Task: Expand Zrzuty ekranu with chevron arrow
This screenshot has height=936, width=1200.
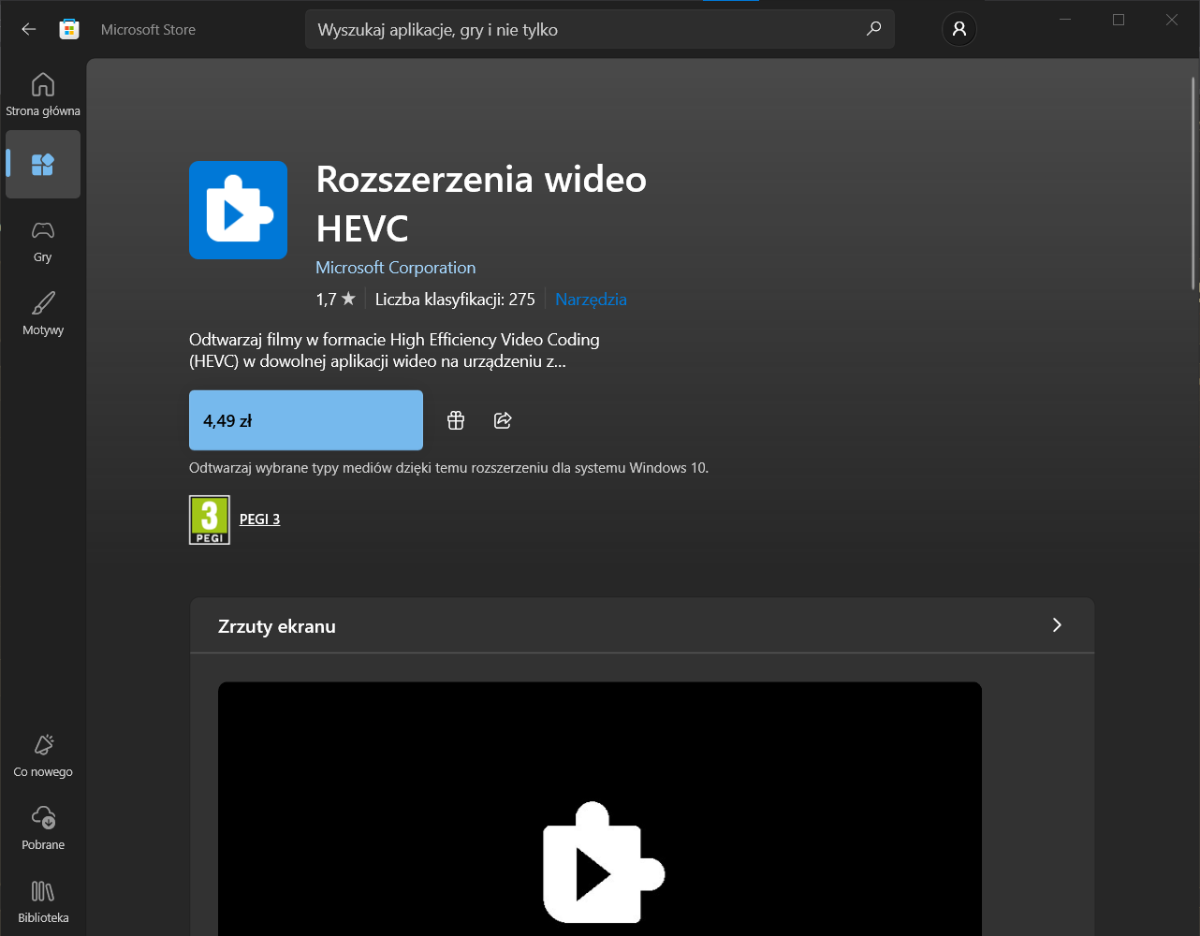Action: coord(1057,626)
